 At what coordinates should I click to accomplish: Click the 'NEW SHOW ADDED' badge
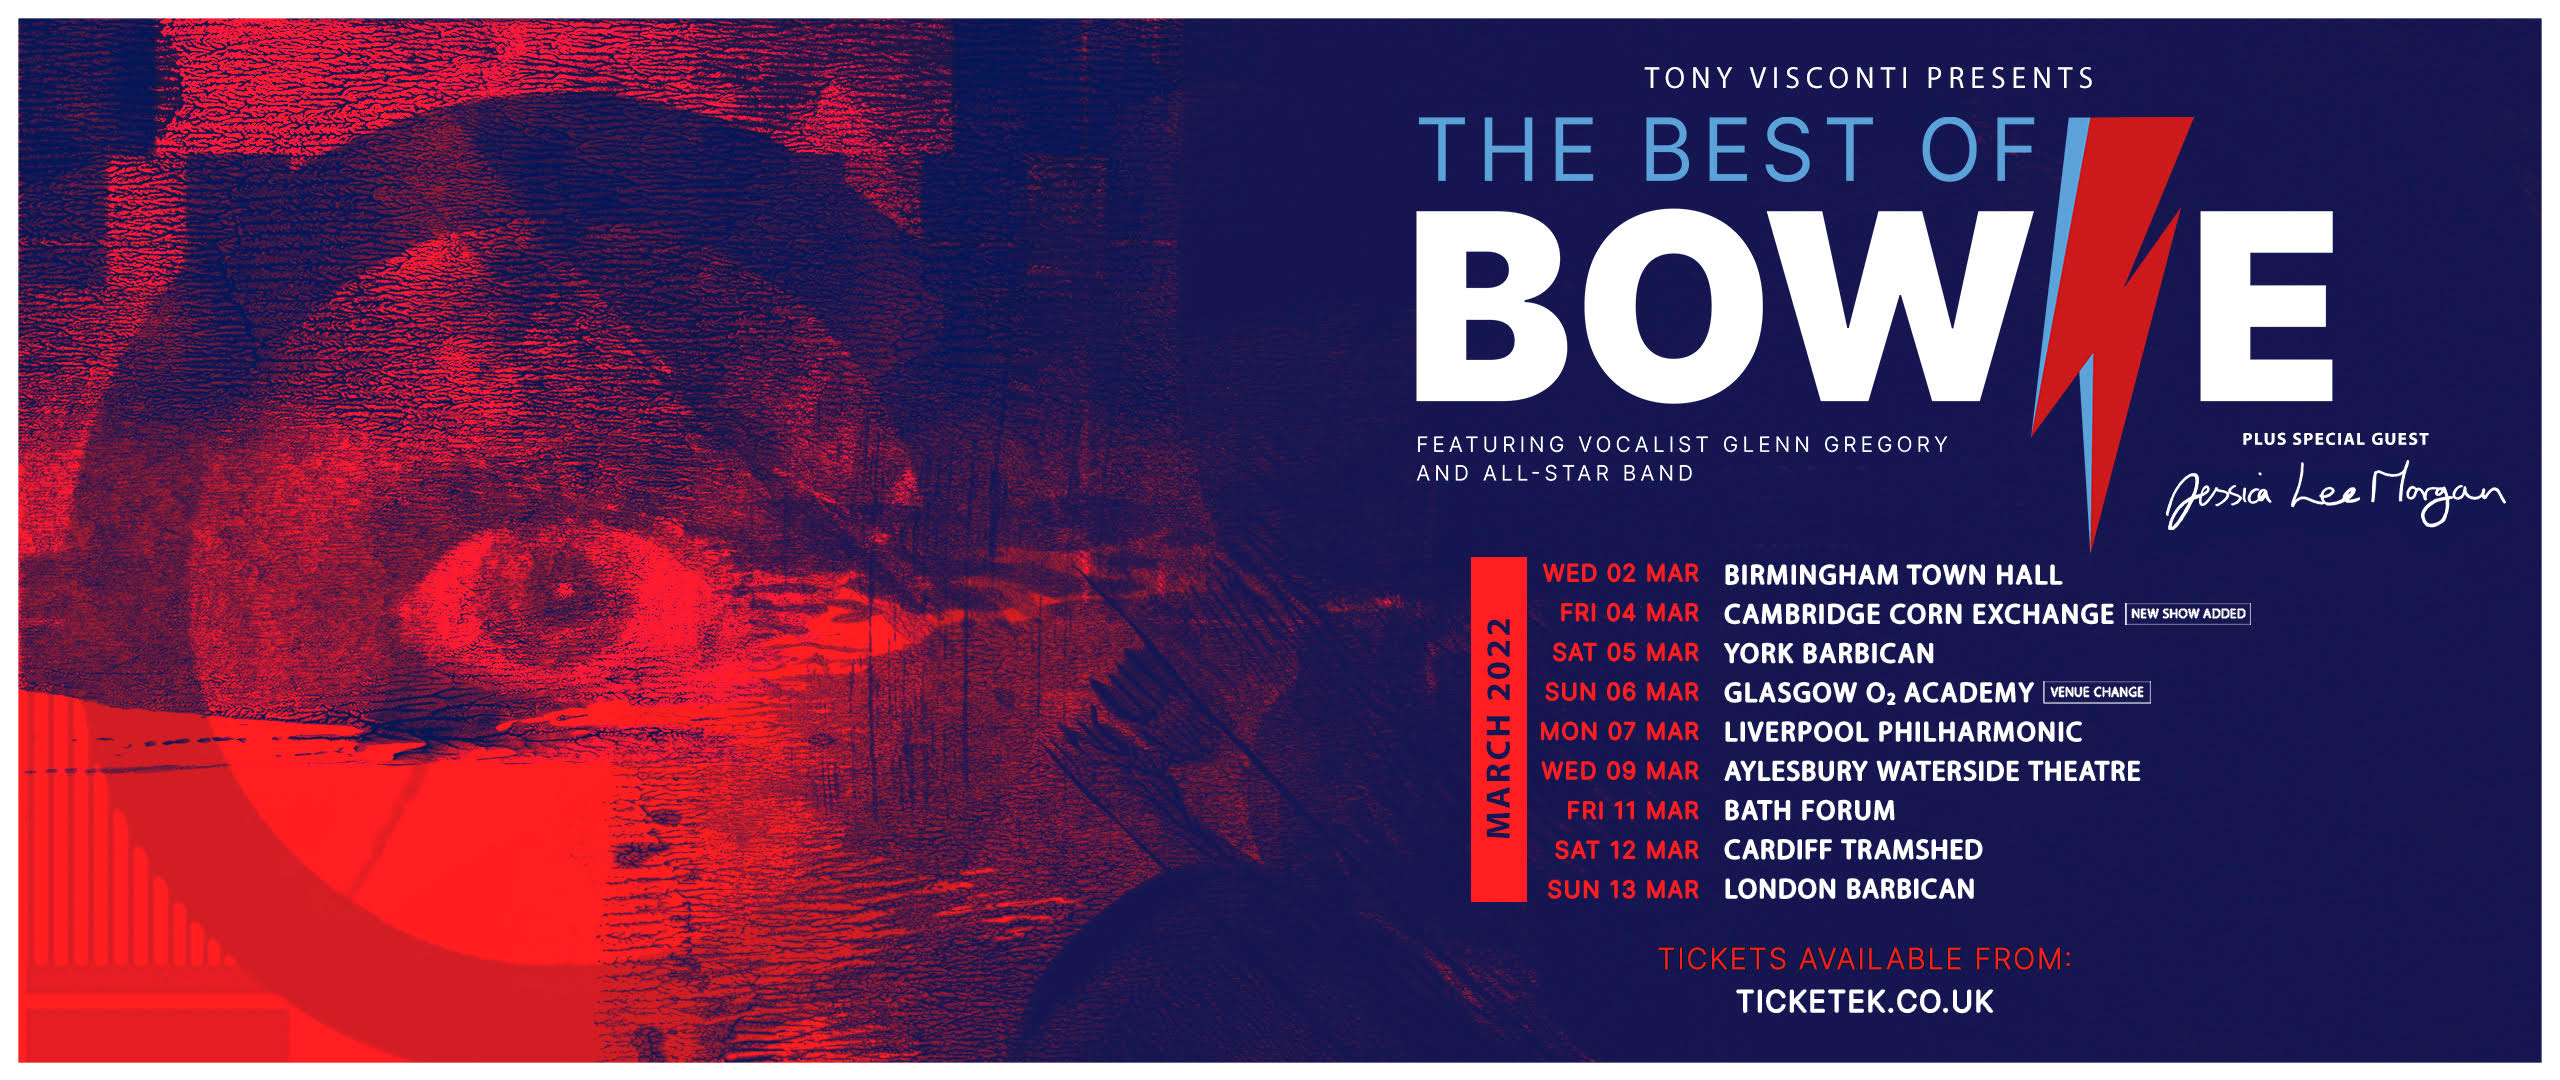pyautogui.click(x=2188, y=614)
